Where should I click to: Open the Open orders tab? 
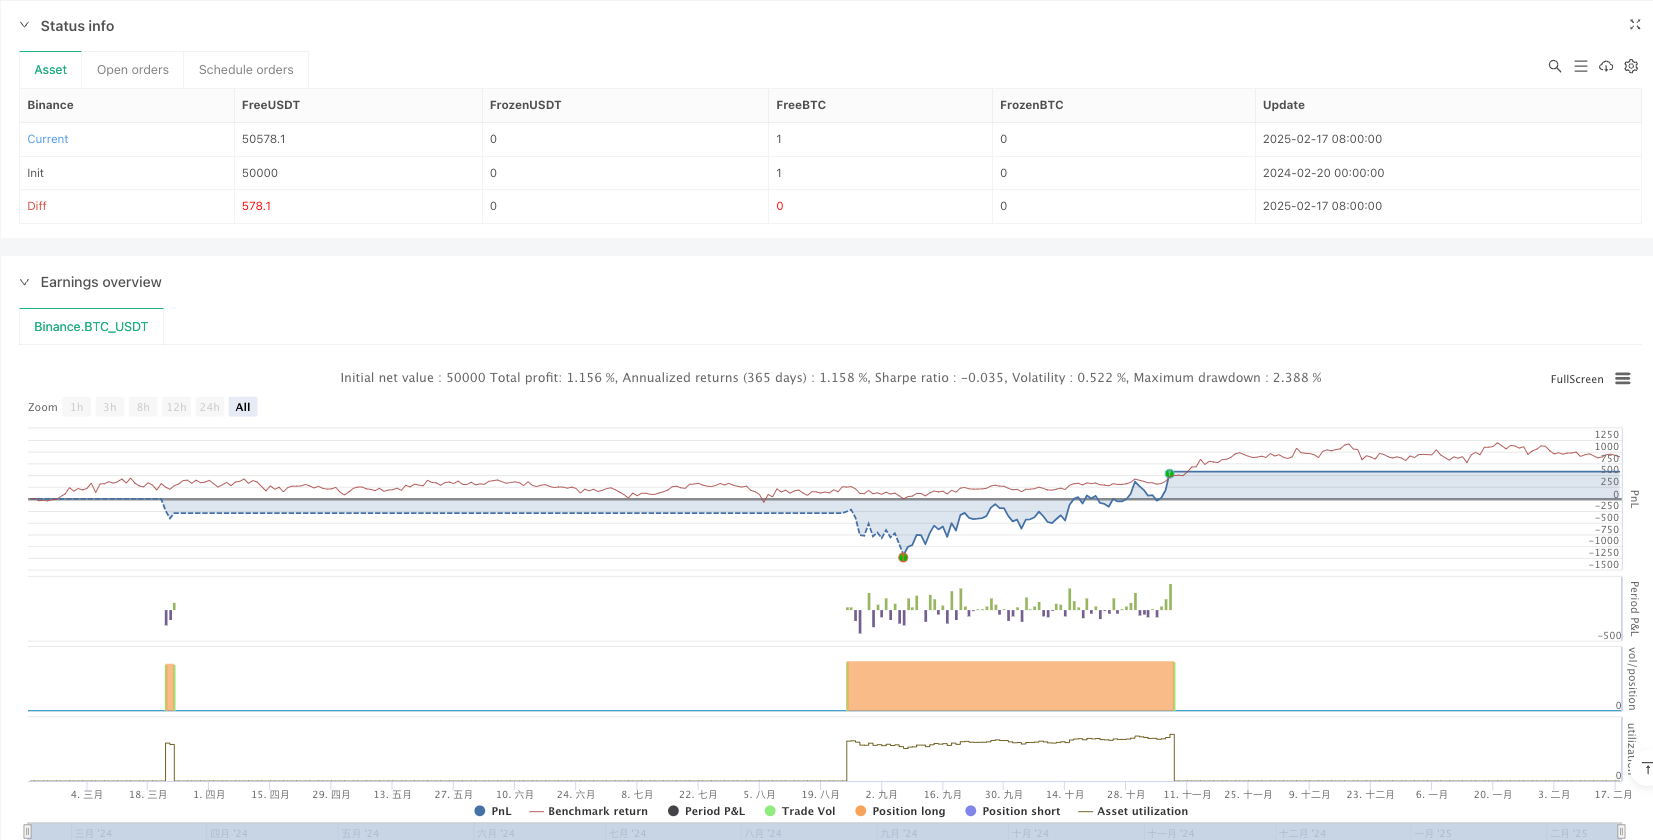coord(133,70)
